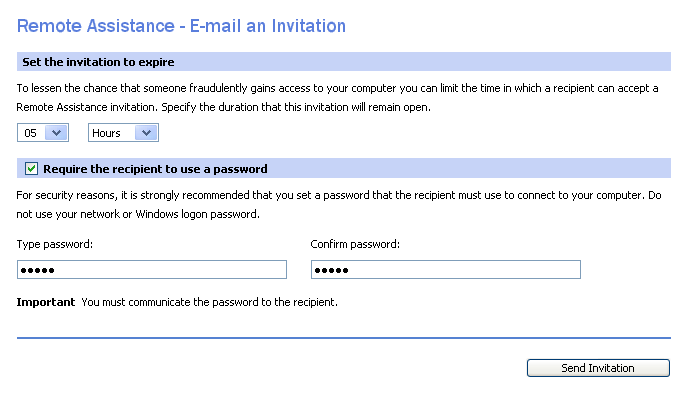Click the 'For security reasons' paragraph text

coord(338,205)
